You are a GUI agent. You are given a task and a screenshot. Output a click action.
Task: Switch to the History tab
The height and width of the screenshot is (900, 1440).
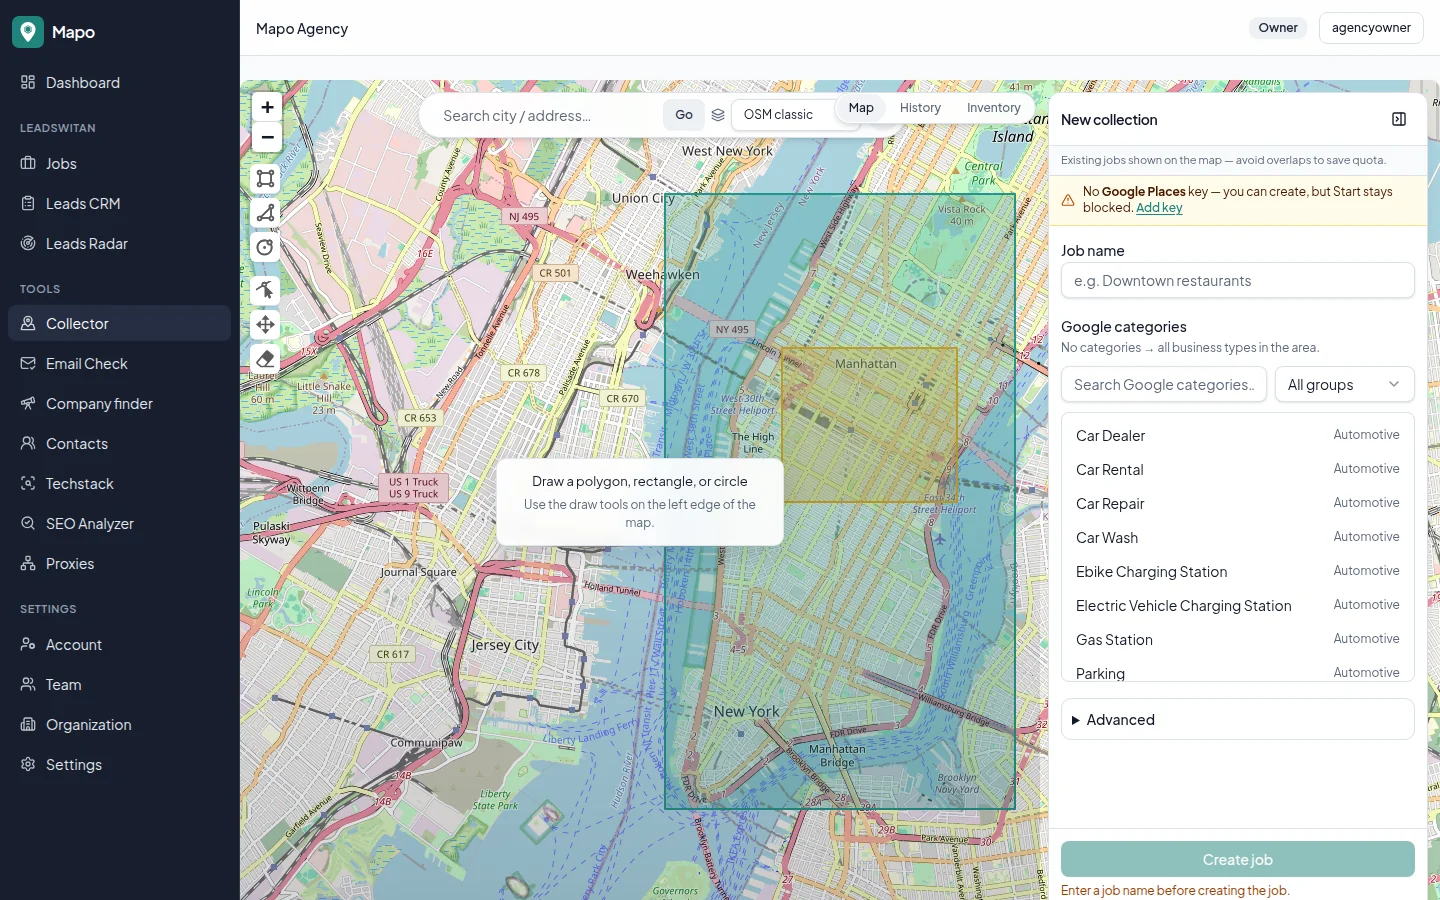click(x=920, y=108)
